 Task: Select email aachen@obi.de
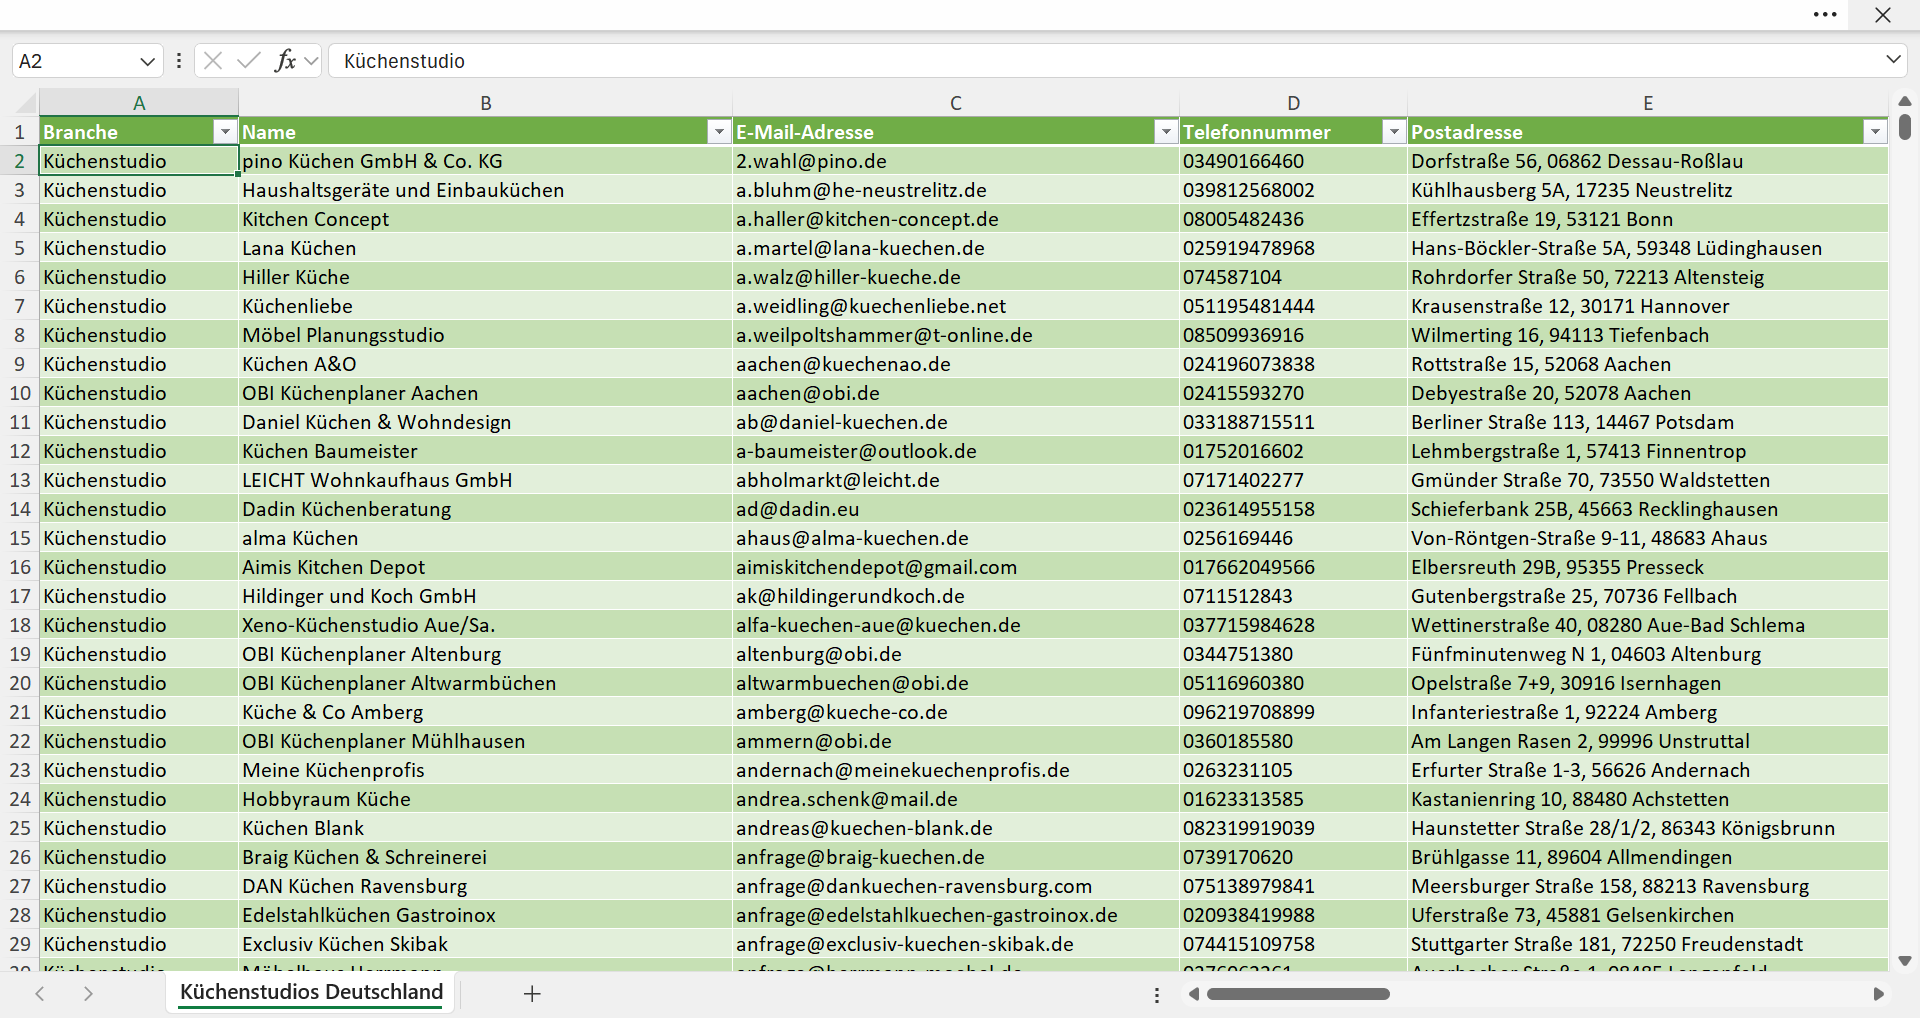[x=956, y=393]
